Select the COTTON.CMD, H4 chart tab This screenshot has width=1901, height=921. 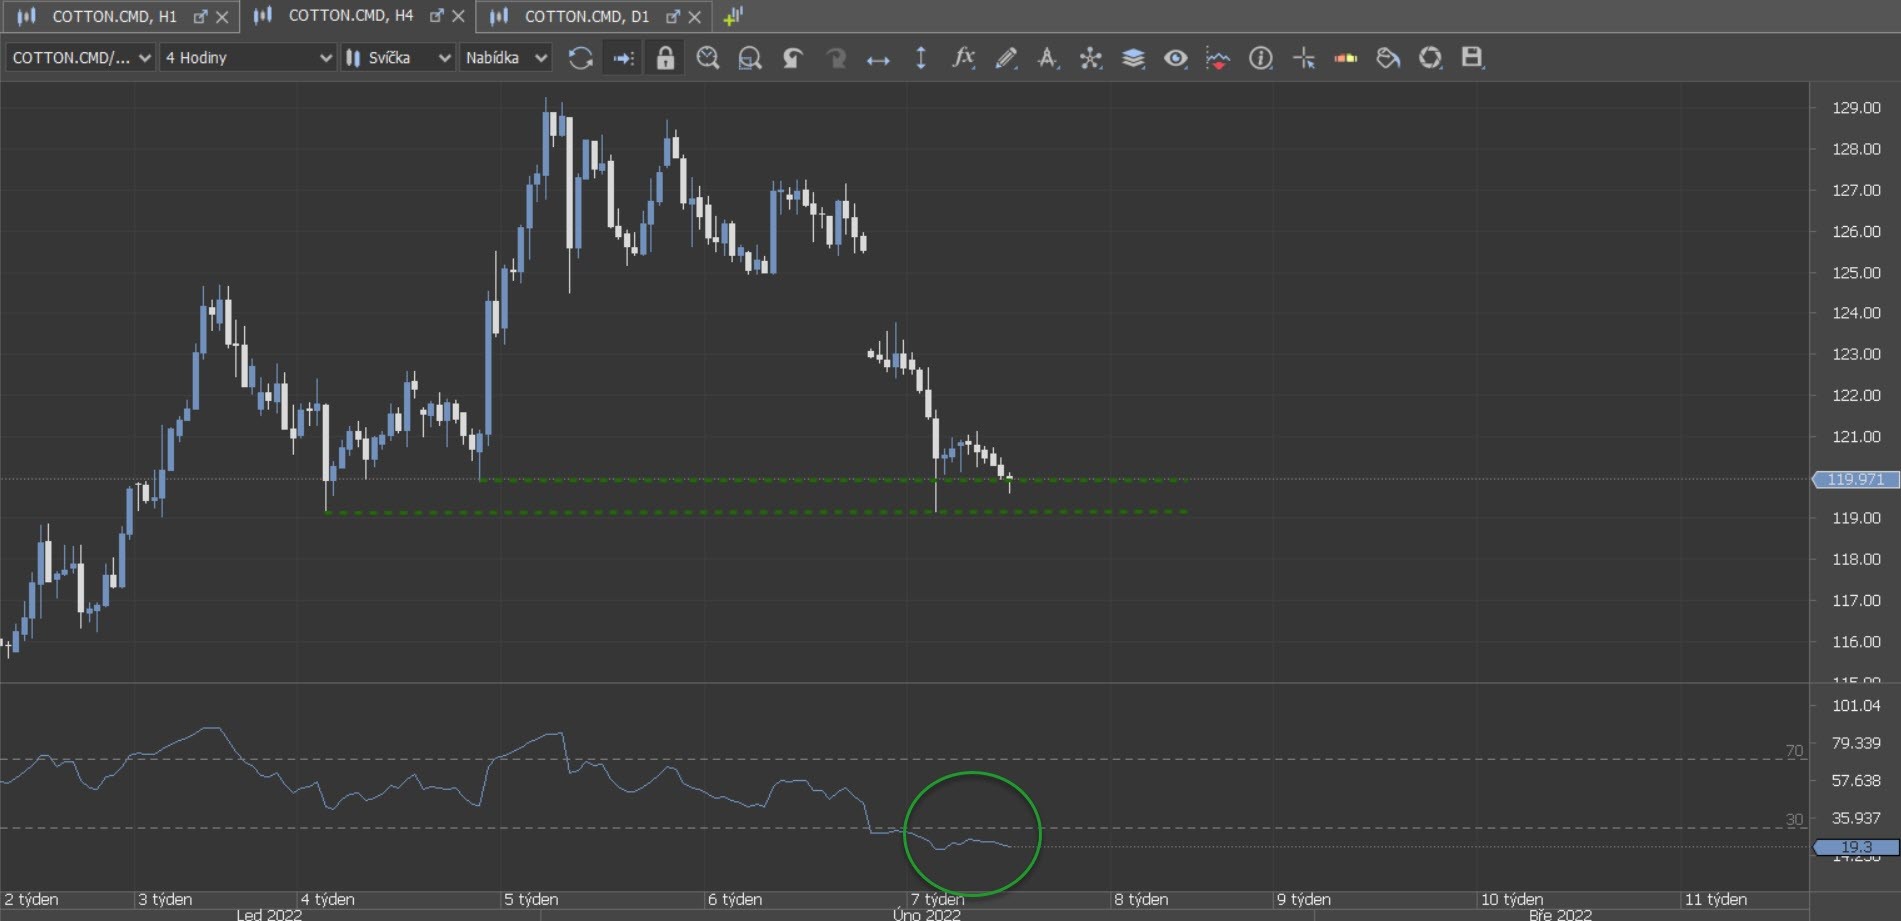(x=350, y=16)
